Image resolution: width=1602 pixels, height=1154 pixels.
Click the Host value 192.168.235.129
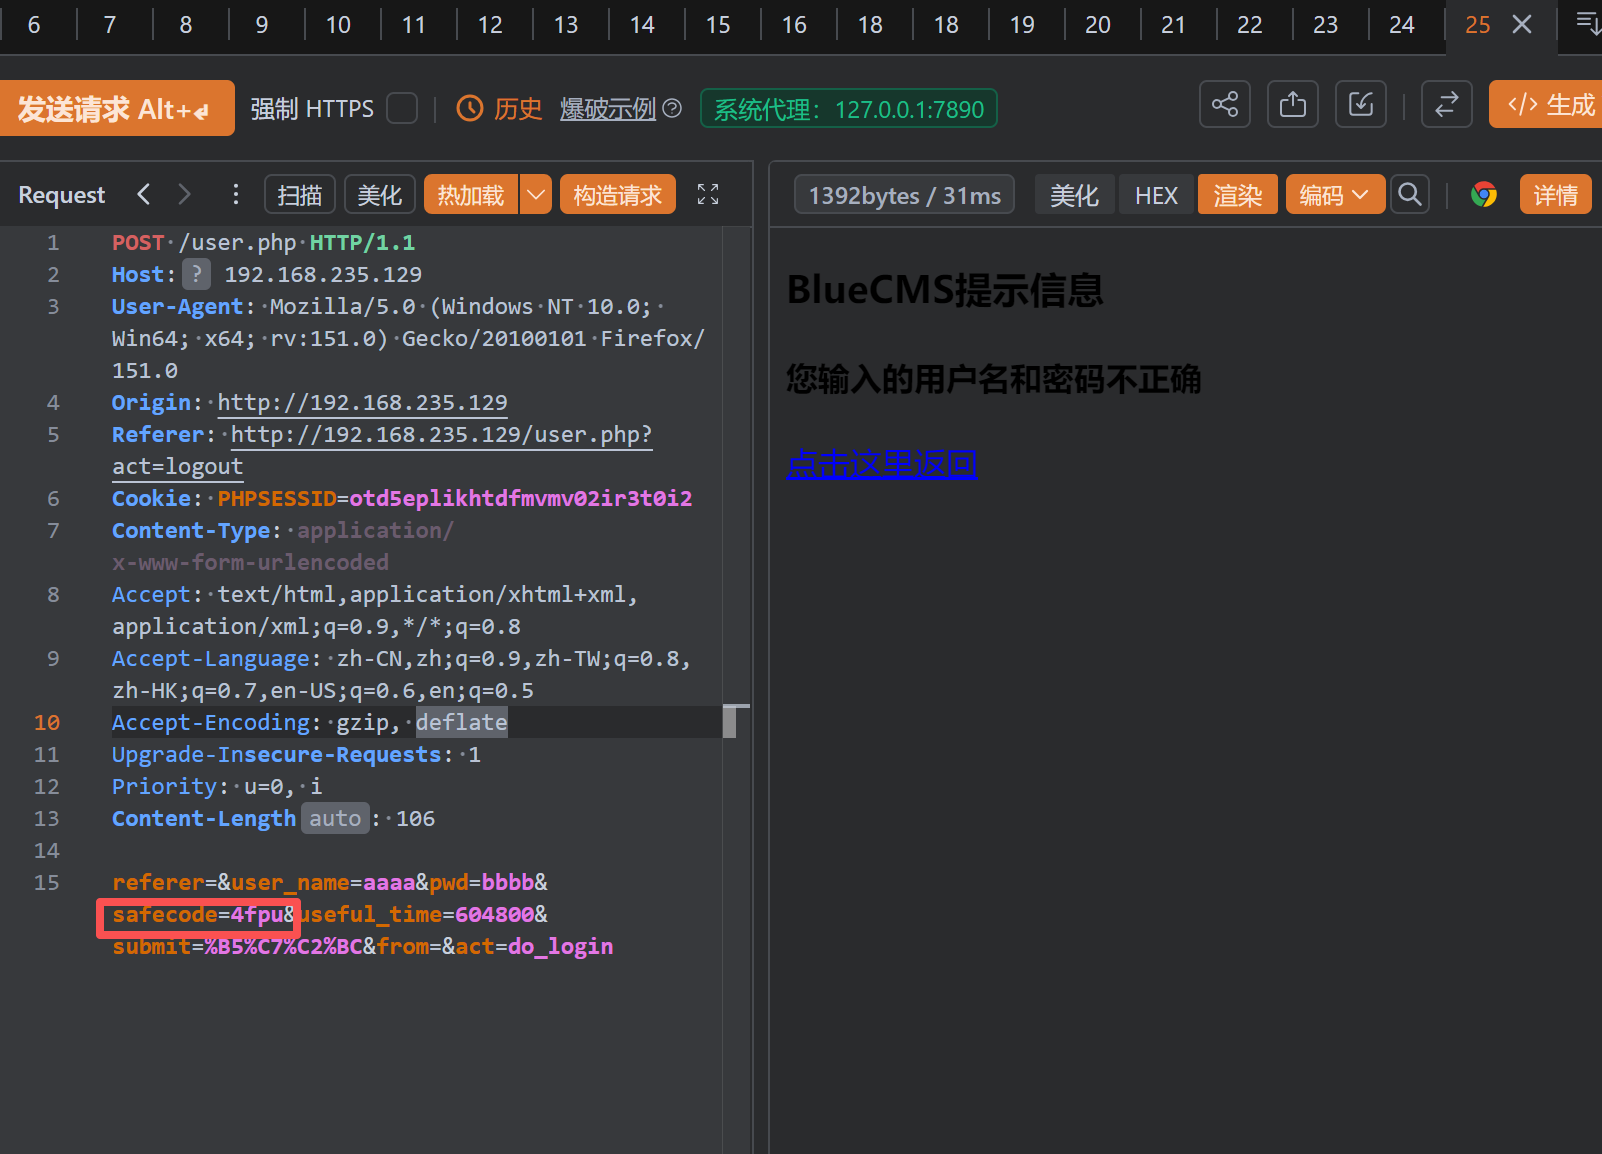[323, 274]
